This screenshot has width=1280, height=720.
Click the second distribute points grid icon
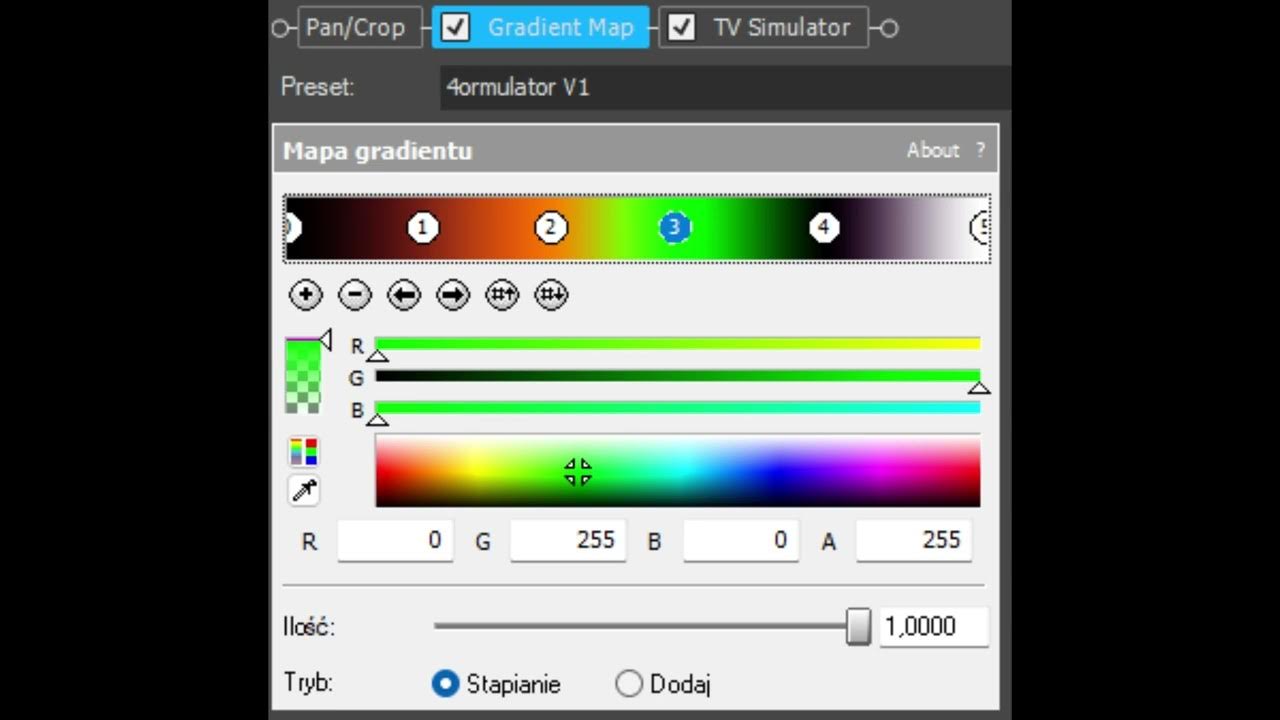click(x=551, y=295)
